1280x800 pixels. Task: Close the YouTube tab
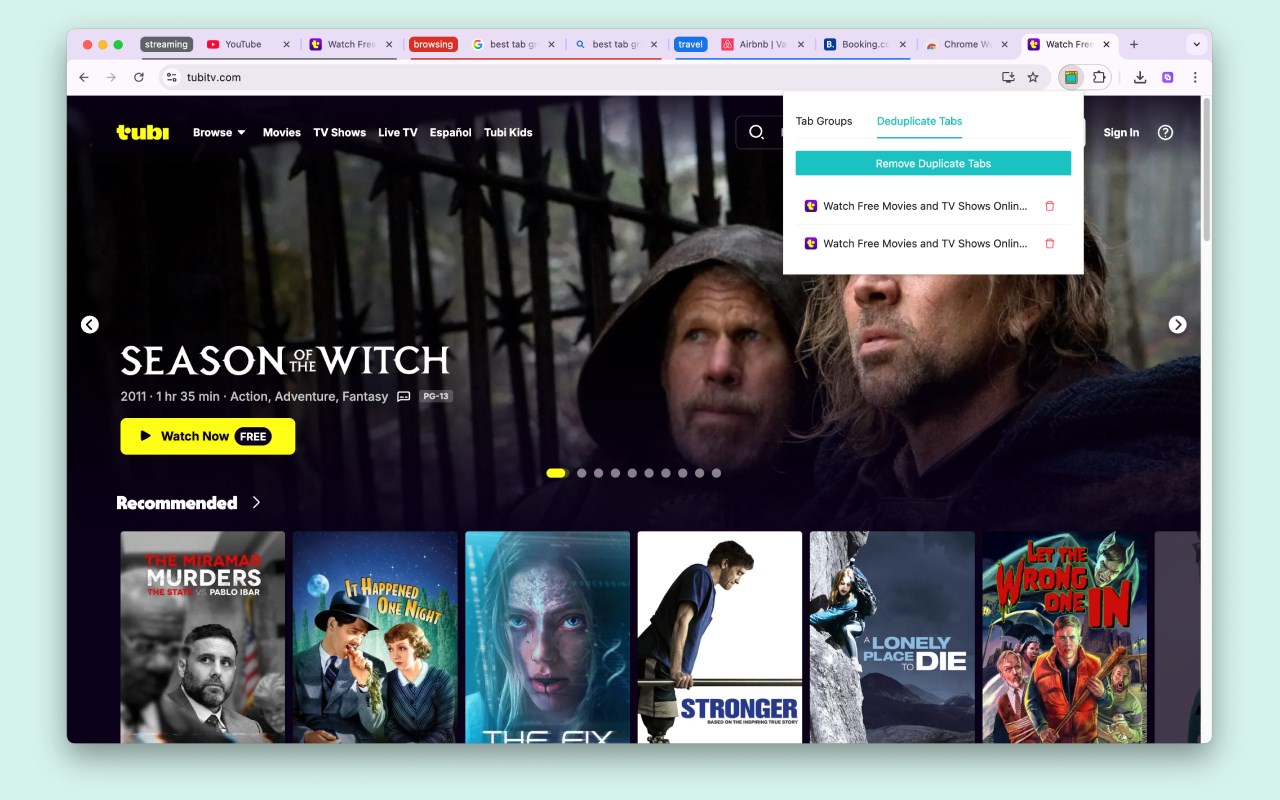tap(286, 44)
